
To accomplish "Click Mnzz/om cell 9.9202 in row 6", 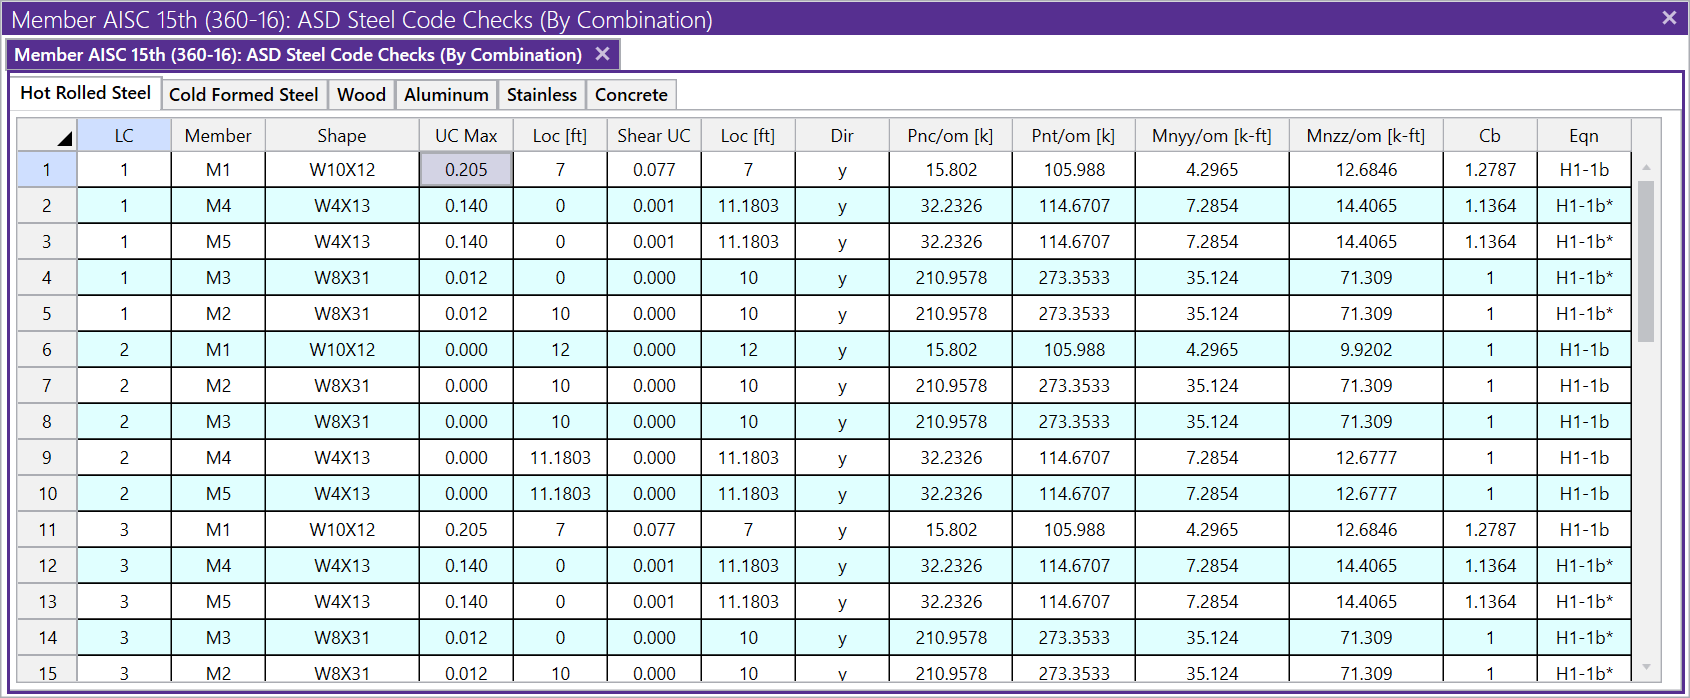I will click(1366, 350).
